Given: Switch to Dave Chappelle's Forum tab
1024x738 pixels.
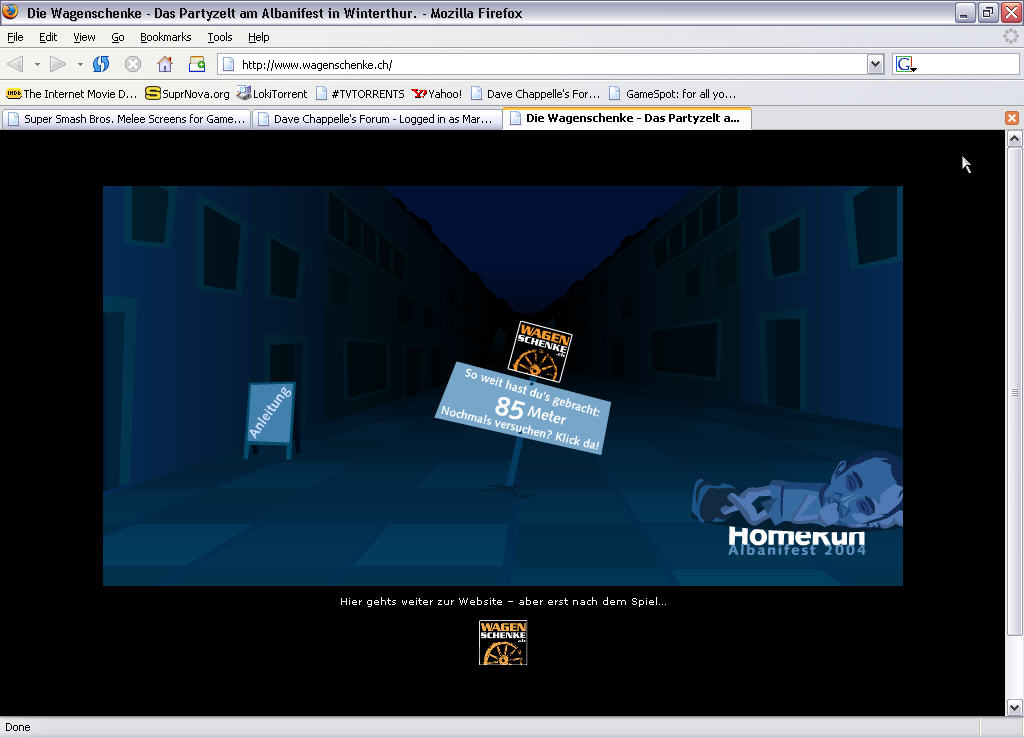Looking at the screenshot, I should pyautogui.click(x=375, y=118).
